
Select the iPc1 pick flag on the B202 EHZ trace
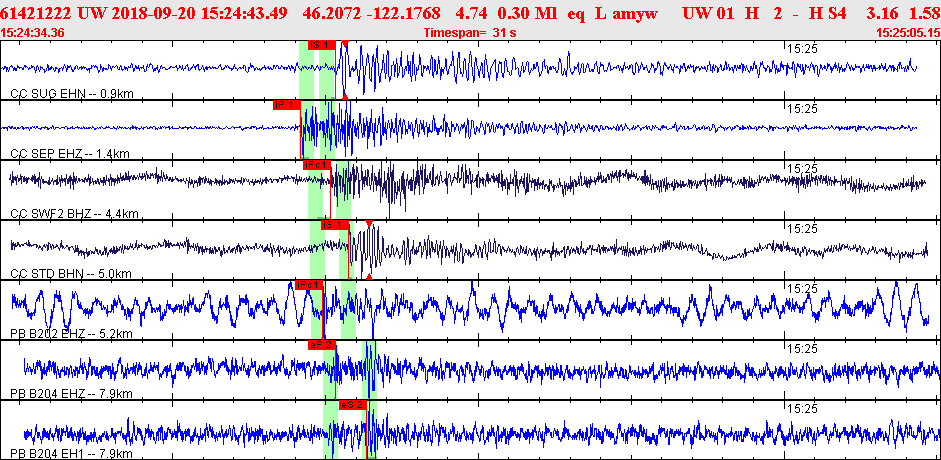point(310,285)
